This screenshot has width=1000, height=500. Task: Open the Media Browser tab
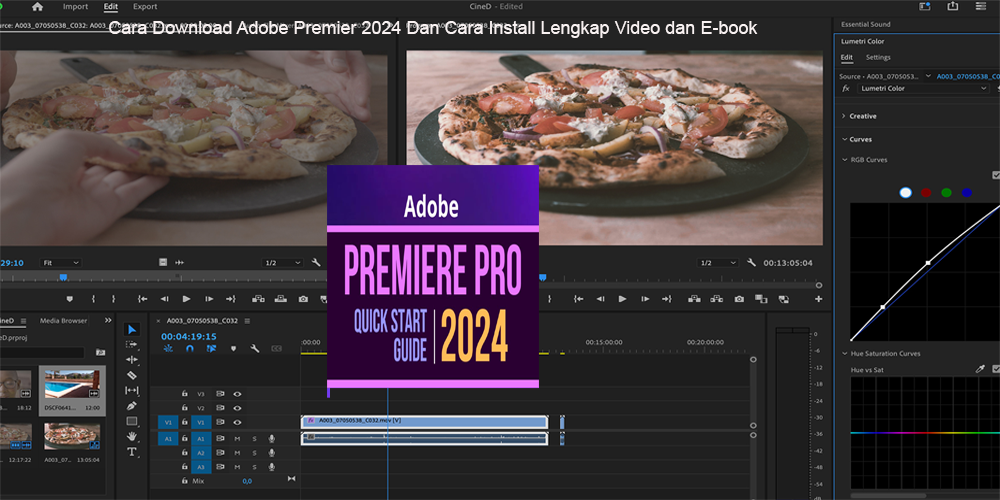pyautogui.click(x=63, y=321)
